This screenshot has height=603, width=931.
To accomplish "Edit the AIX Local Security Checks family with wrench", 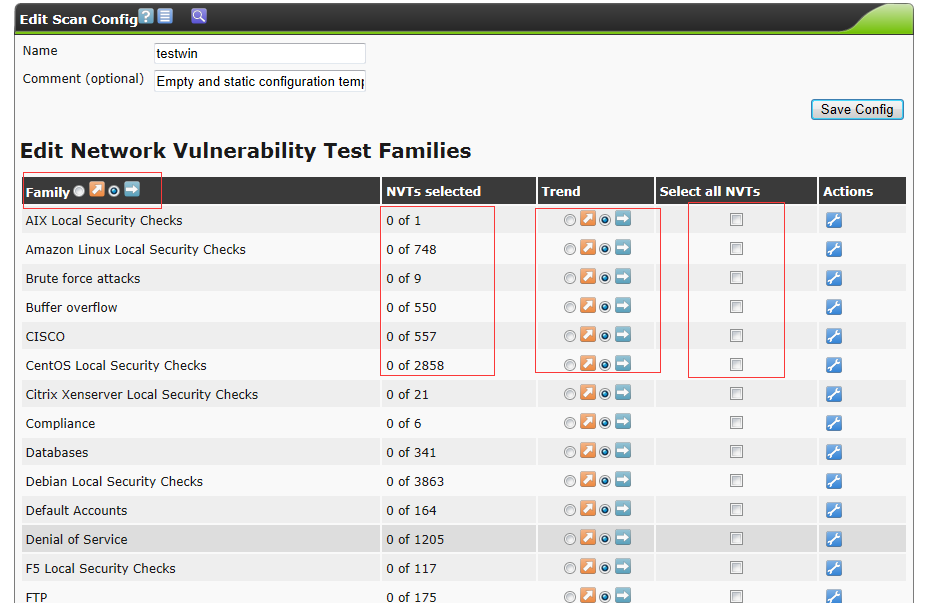I will [834, 220].
